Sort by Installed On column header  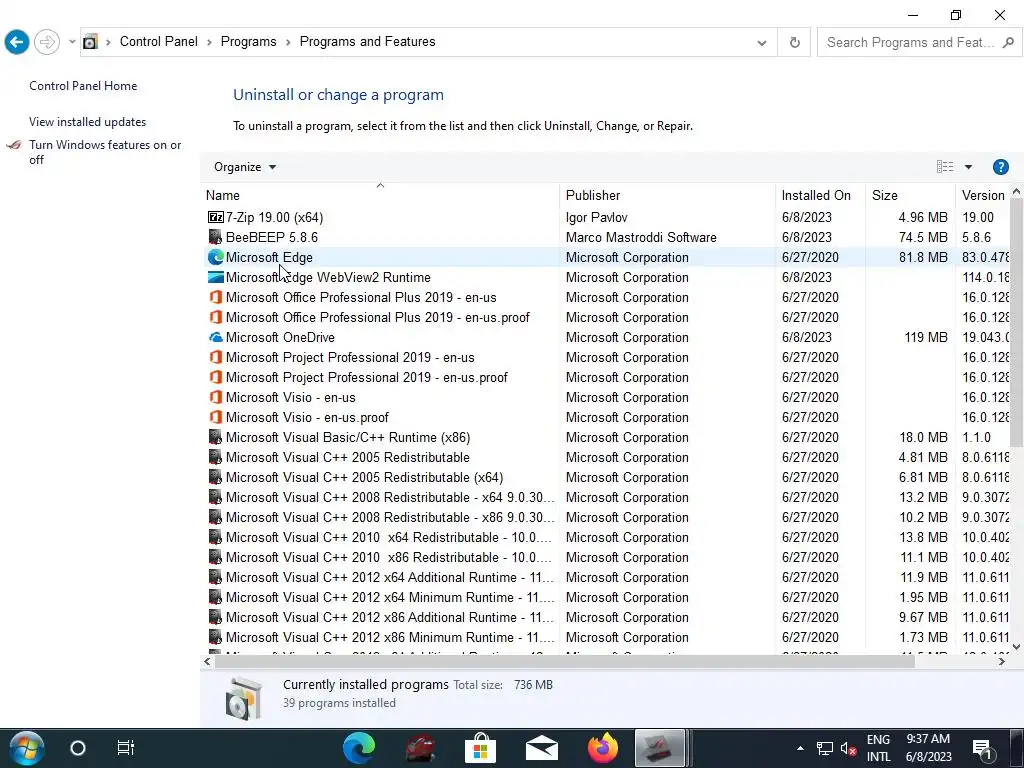pos(821,195)
